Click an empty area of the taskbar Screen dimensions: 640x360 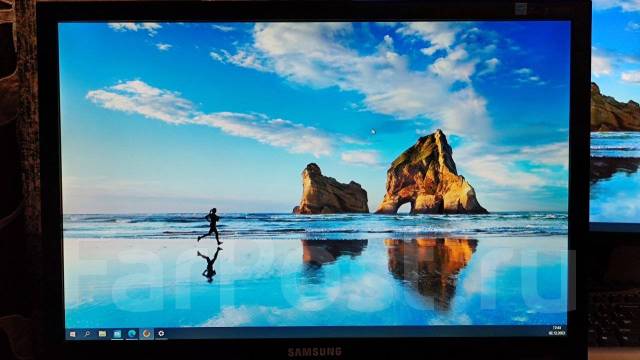tap(347, 332)
